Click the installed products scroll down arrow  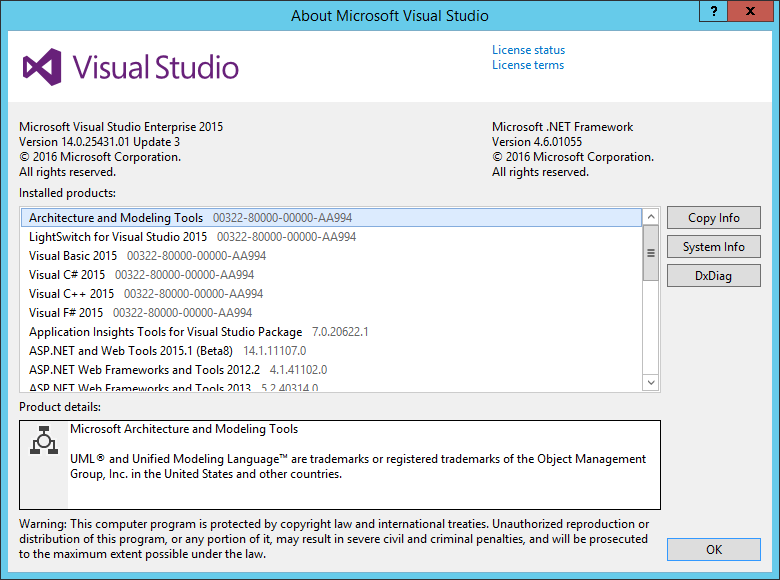[651, 383]
